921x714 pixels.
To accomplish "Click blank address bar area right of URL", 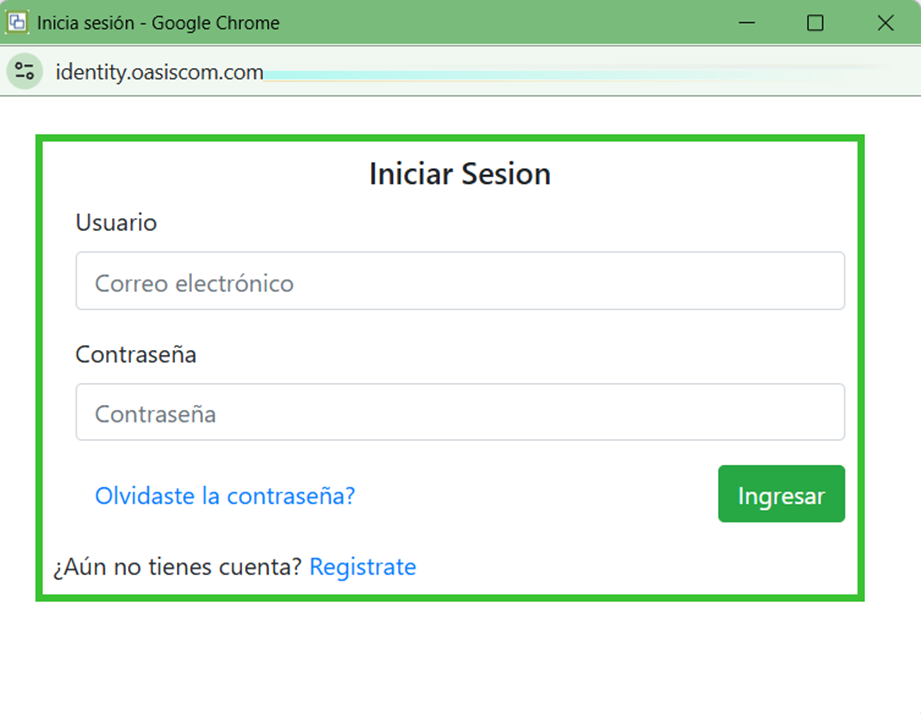I will coord(600,72).
